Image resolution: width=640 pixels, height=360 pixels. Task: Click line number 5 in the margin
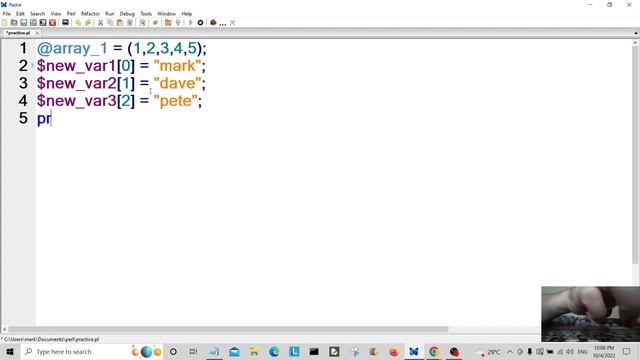[x=23, y=118]
